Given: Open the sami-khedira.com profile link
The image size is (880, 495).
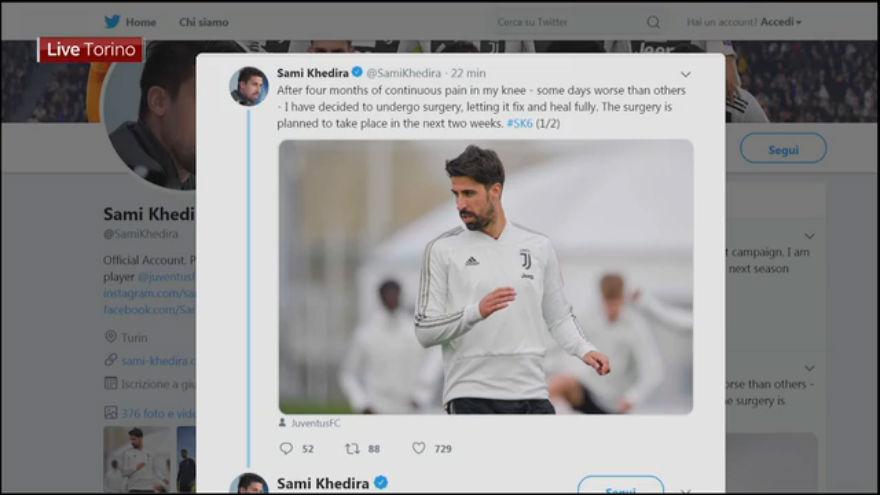Looking at the screenshot, I should 155,360.
